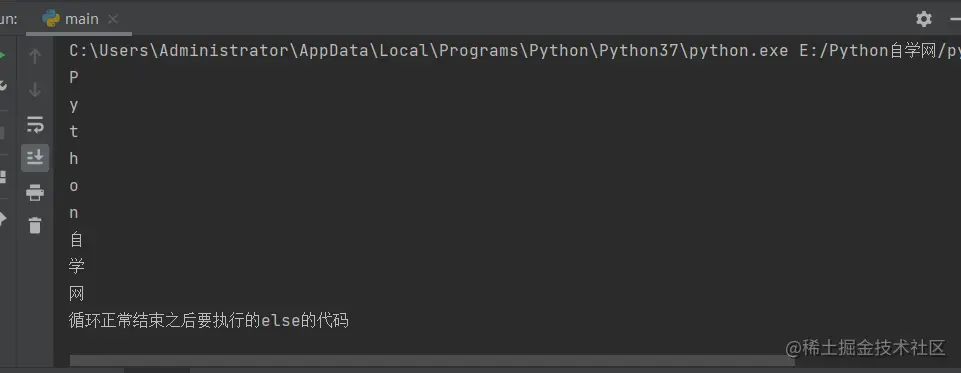Select the main run tab
This screenshot has height=373, width=961.
(80, 19)
